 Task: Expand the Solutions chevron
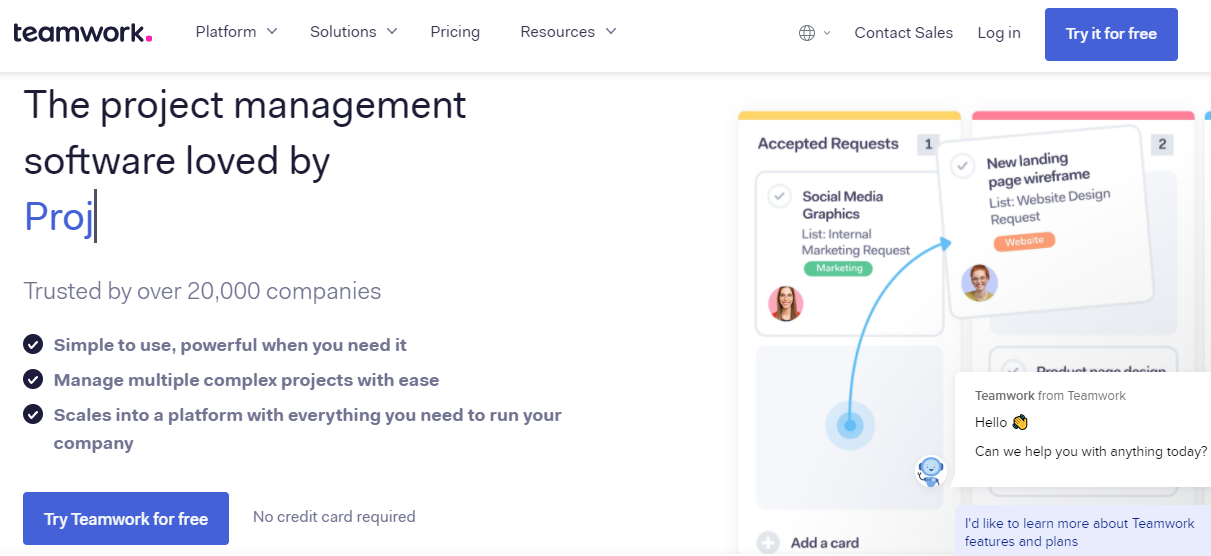pos(392,31)
